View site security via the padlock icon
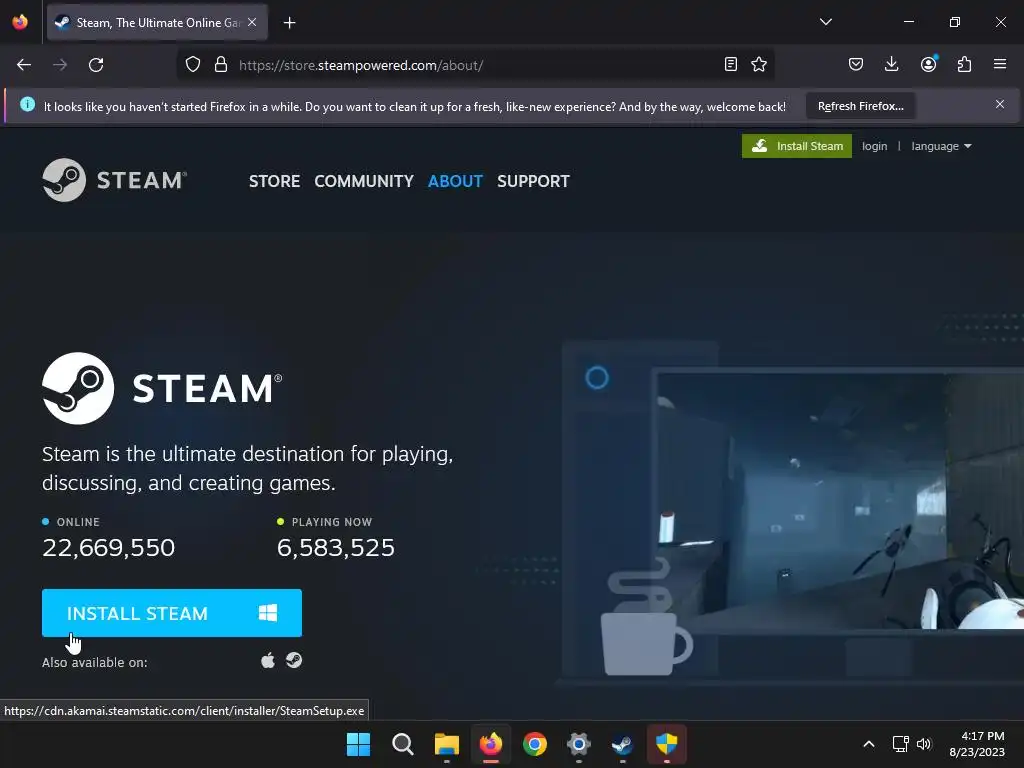This screenshot has height=768, width=1024. pyautogui.click(x=221, y=65)
